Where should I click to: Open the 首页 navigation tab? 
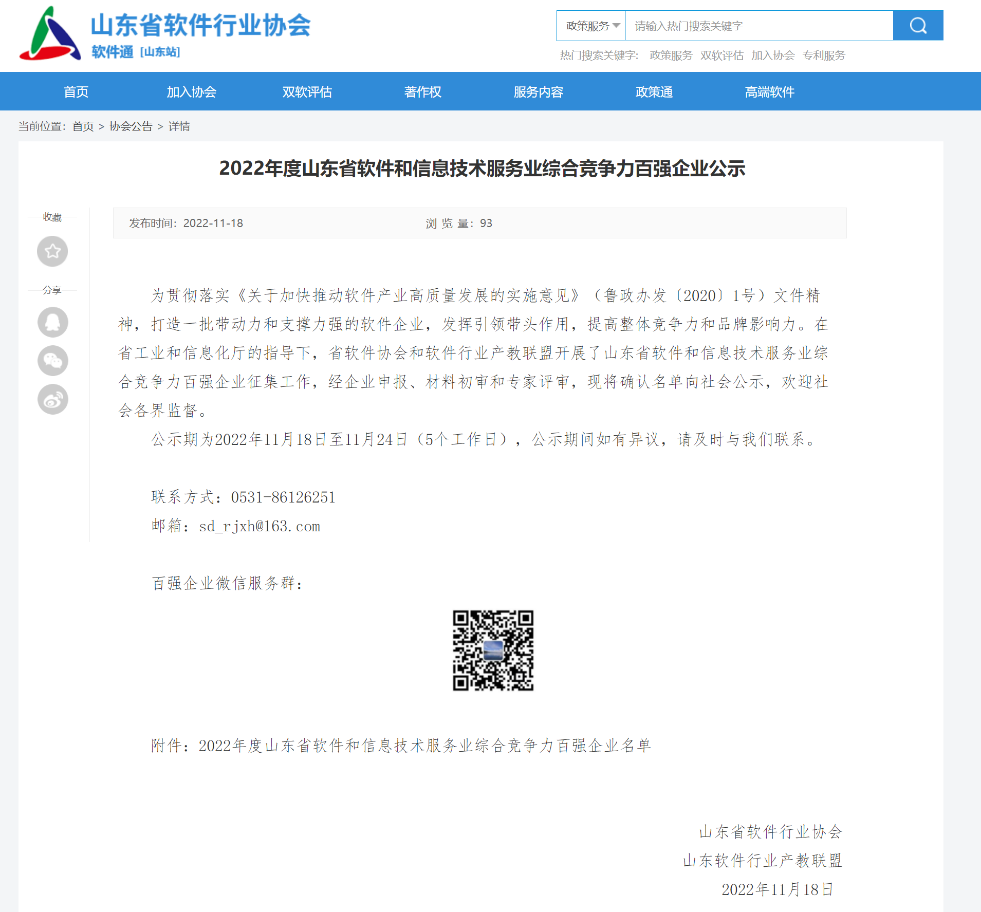76,92
